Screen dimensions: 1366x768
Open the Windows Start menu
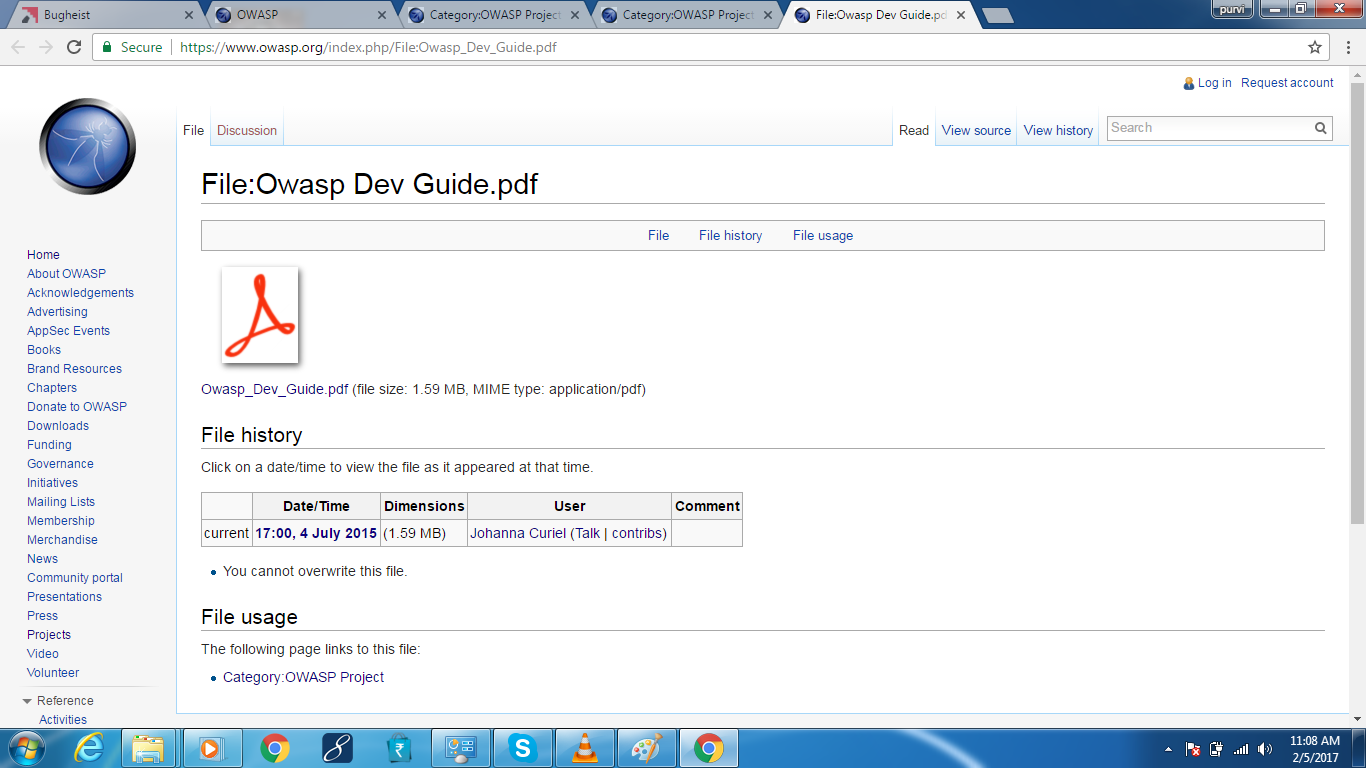coord(25,748)
